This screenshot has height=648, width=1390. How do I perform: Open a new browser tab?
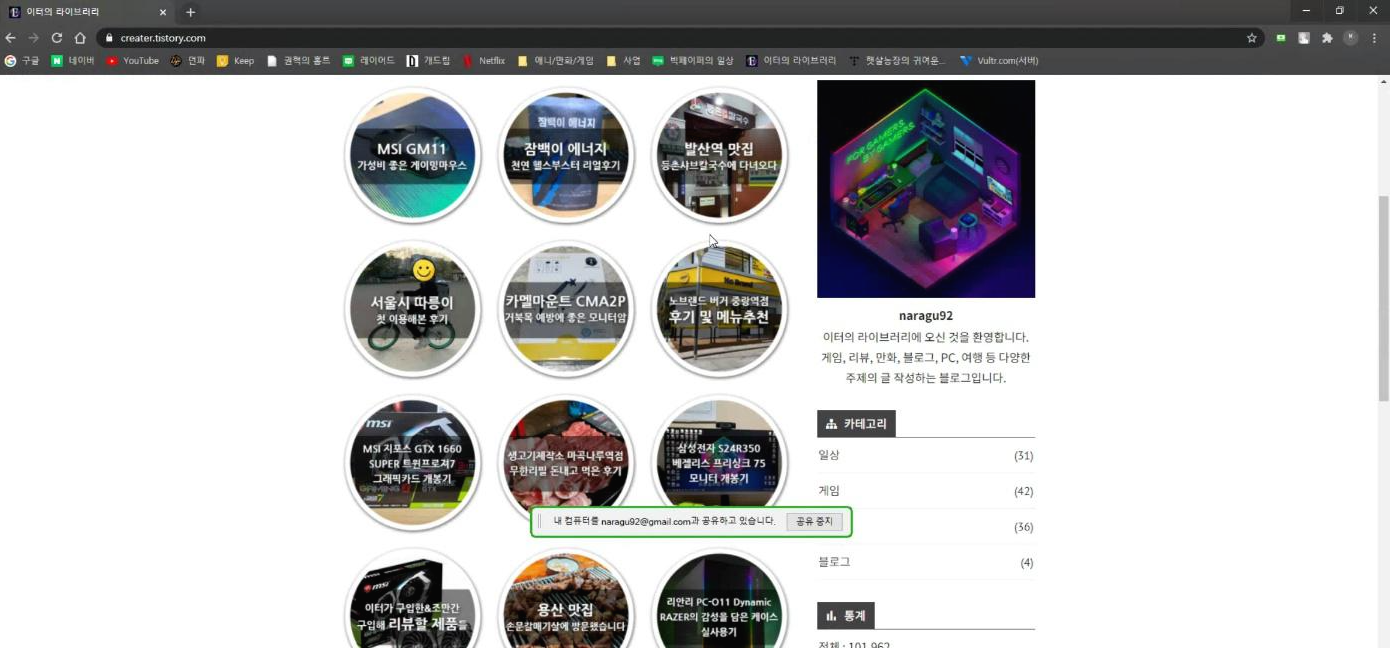tap(190, 12)
